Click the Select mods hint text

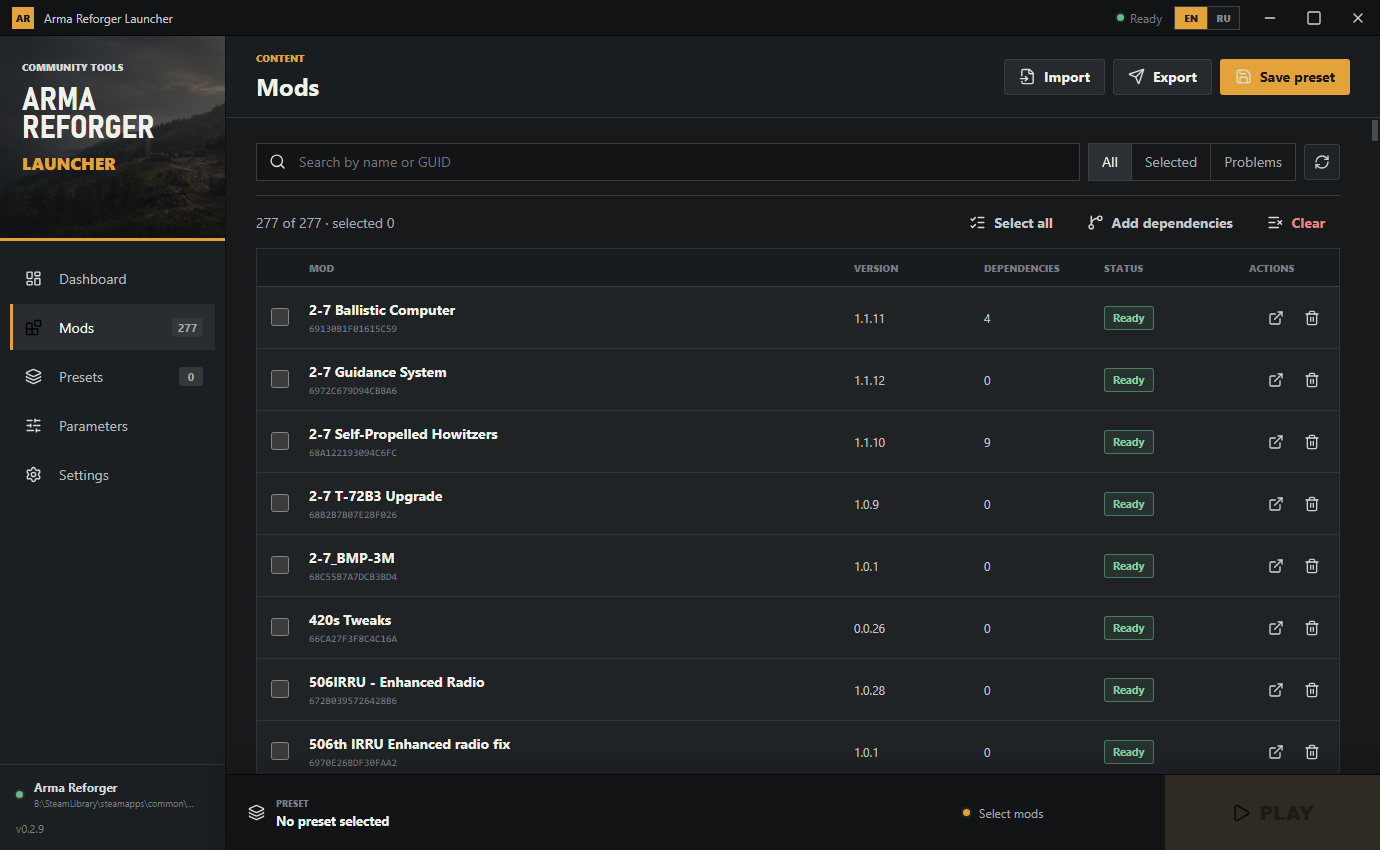click(1011, 813)
